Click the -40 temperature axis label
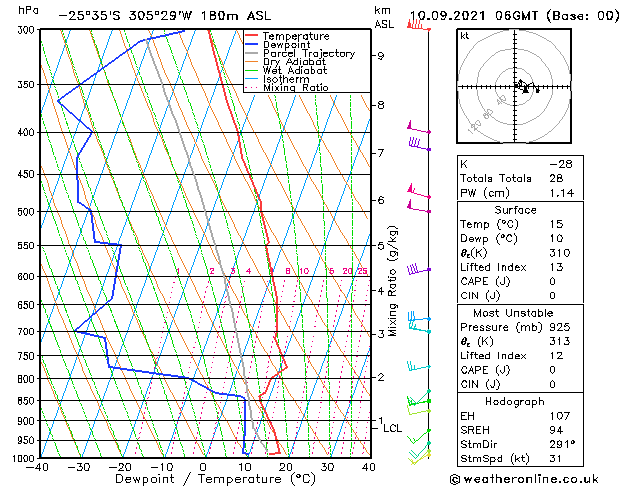Image resolution: width=629 pixels, height=486 pixels. 37,467
